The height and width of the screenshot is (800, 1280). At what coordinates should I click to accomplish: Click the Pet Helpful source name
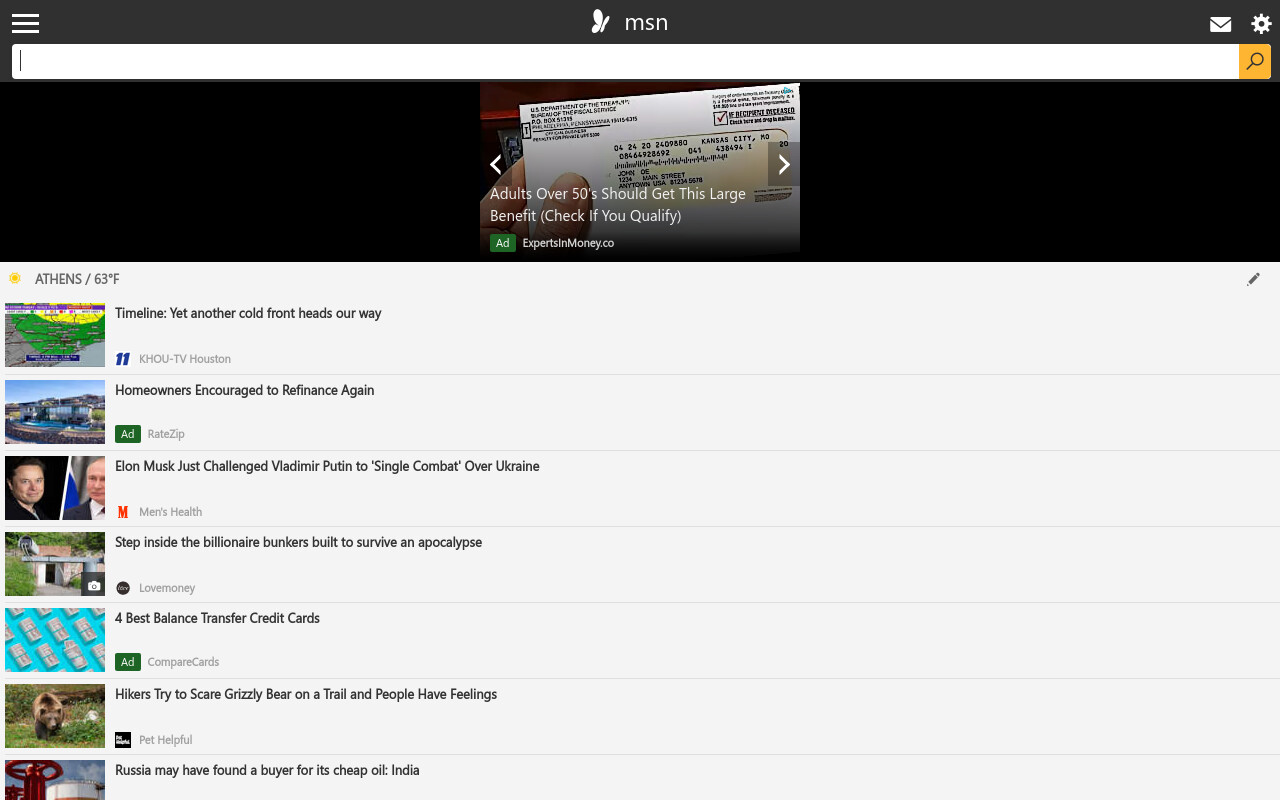coord(165,740)
